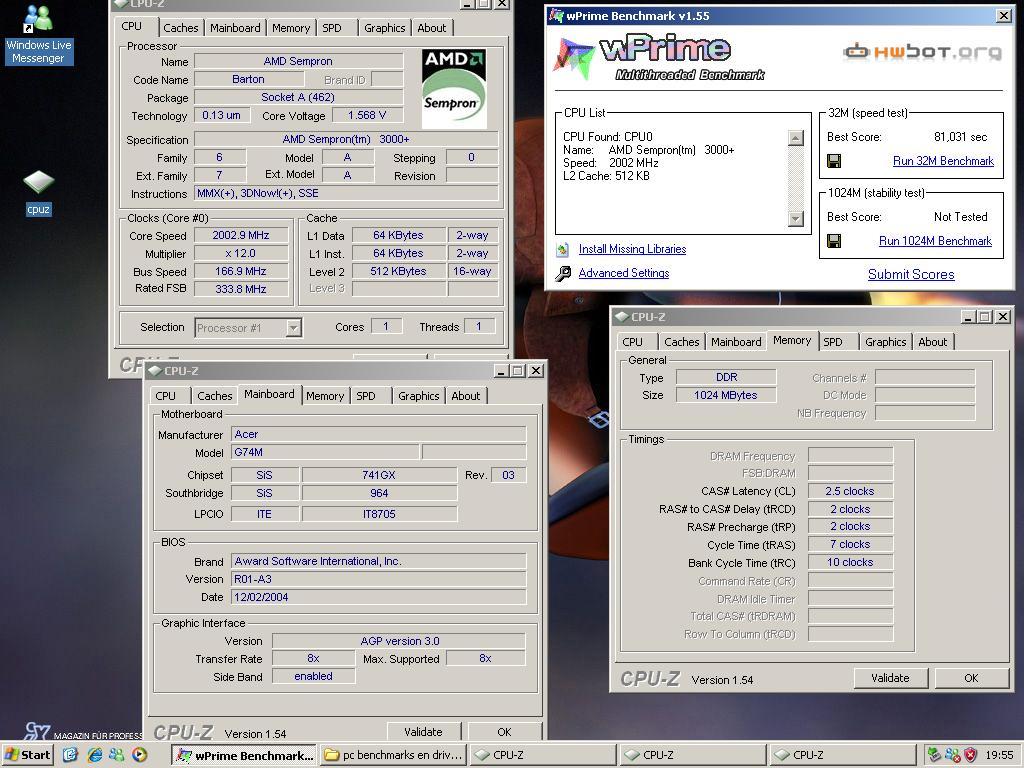The width and height of the screenshot is (1024, 768).
Task: Launch Windows Media Player from quick launch
Action: tap(139, 755)
